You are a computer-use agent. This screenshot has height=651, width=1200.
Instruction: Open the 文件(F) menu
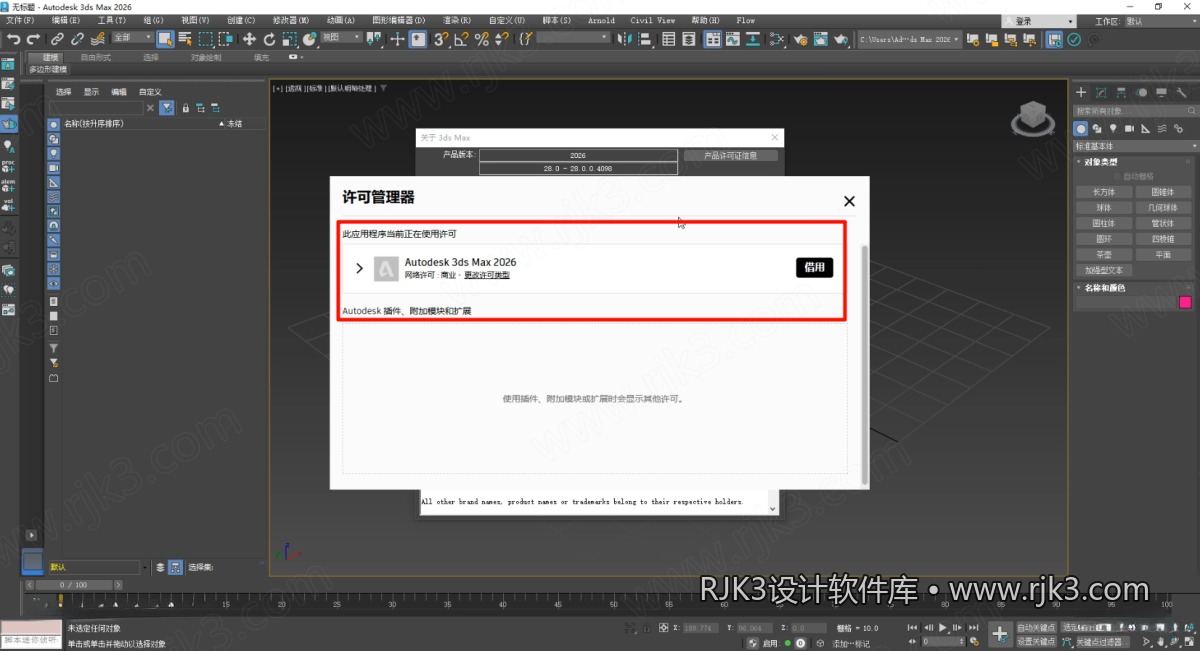(20, 20)
